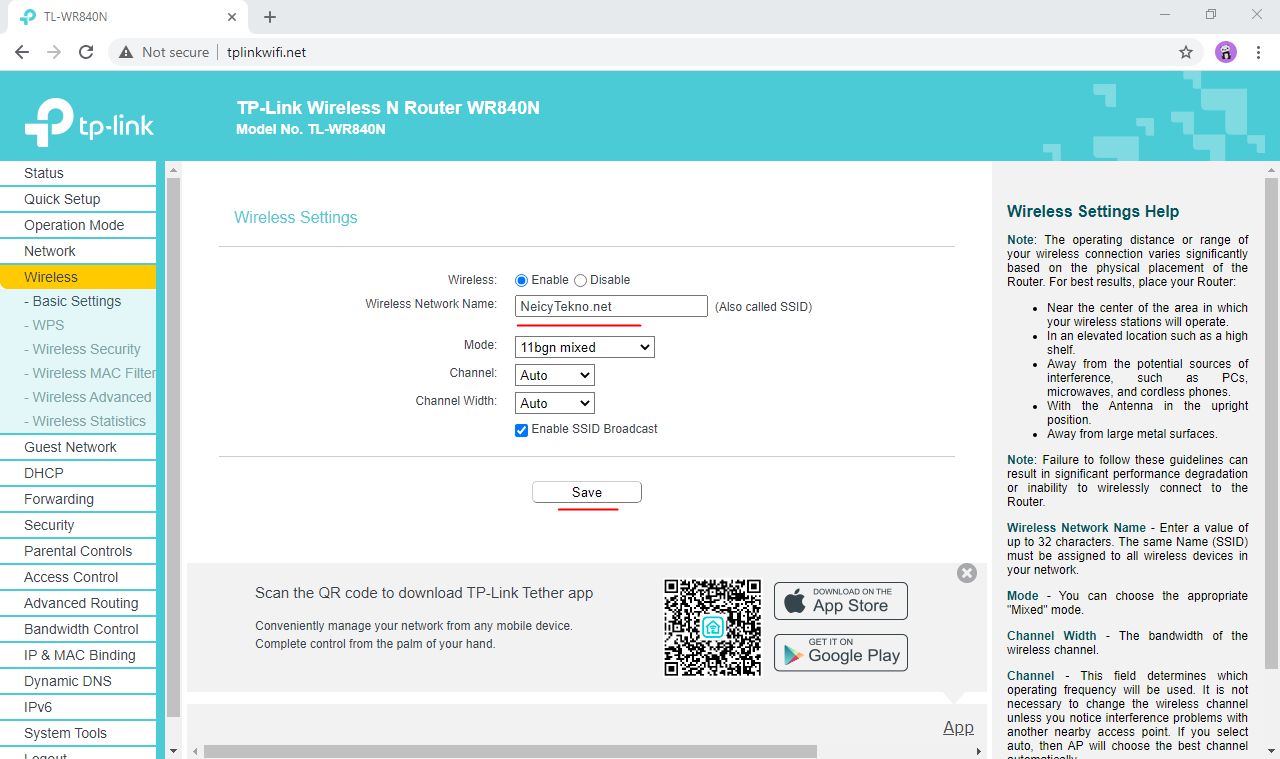Close the TL-WR840N browser tab
Image resolution: width=1280 pixels, height=759 pixels.
click(x=232, y=17)
